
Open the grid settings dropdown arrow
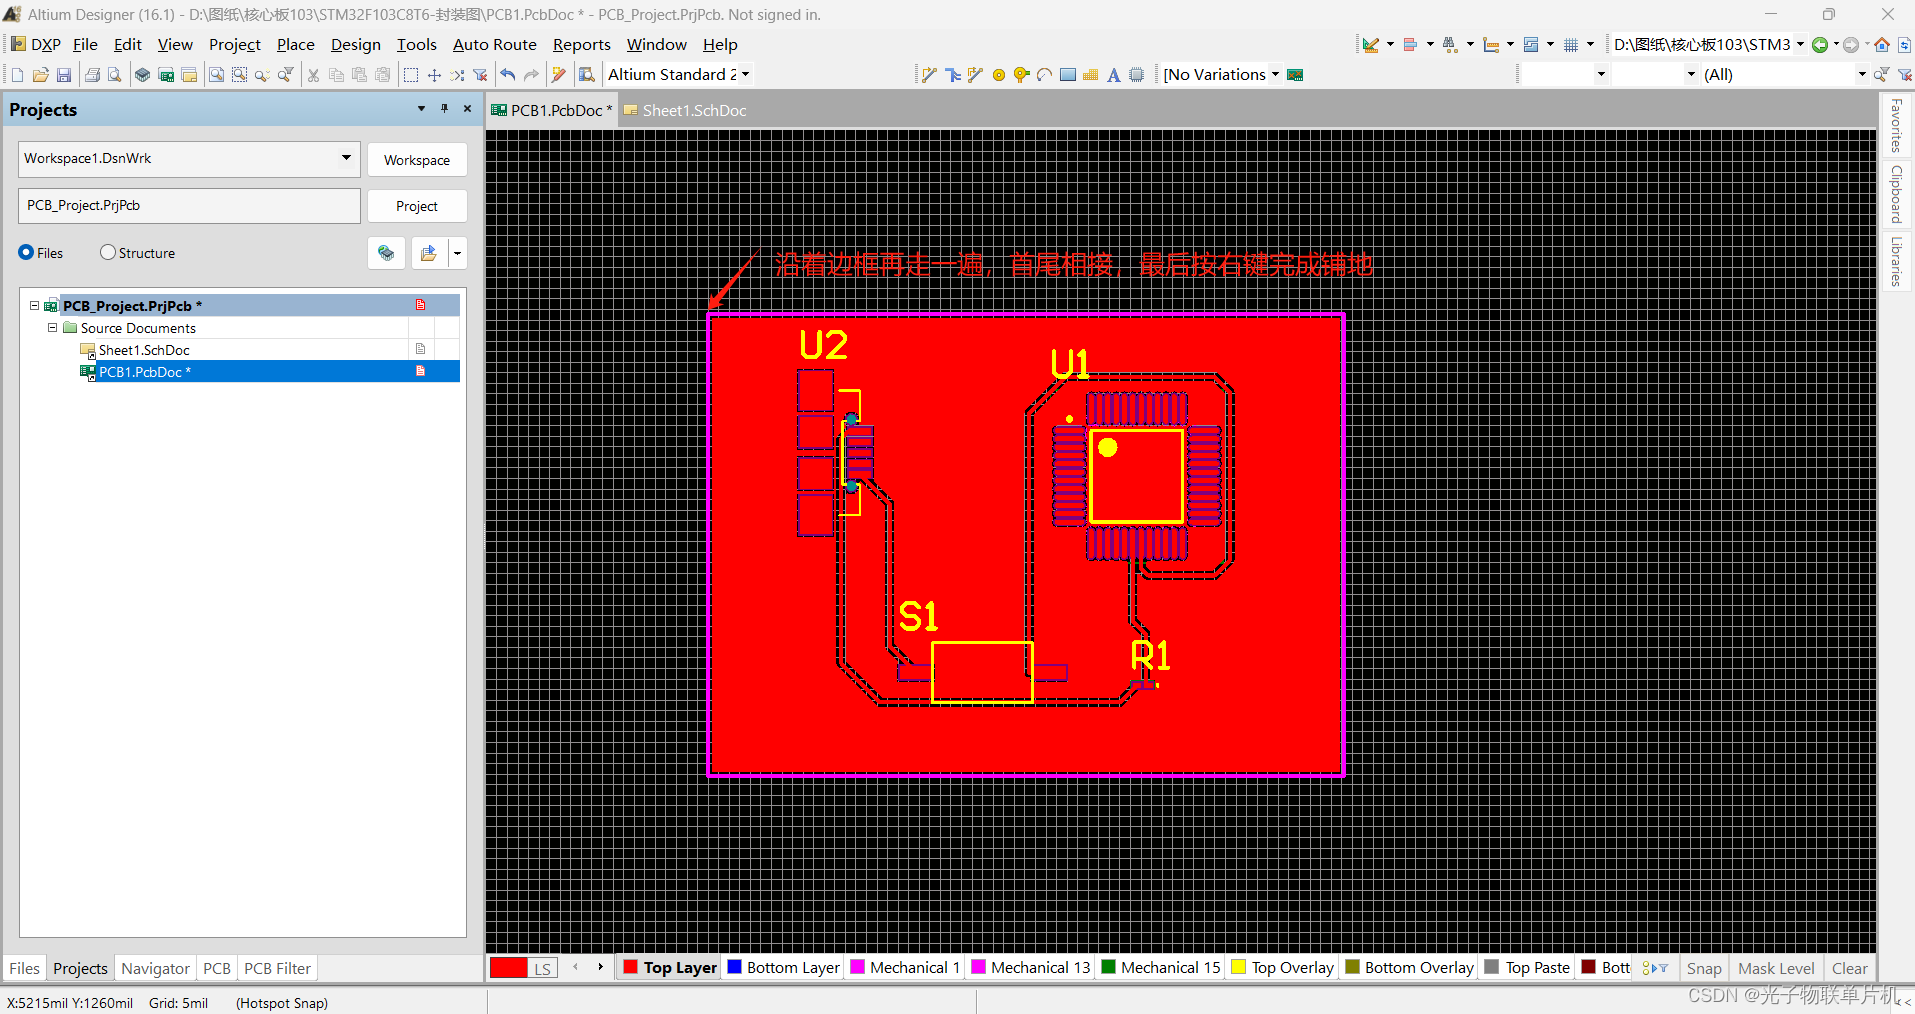click(1590, 45)
